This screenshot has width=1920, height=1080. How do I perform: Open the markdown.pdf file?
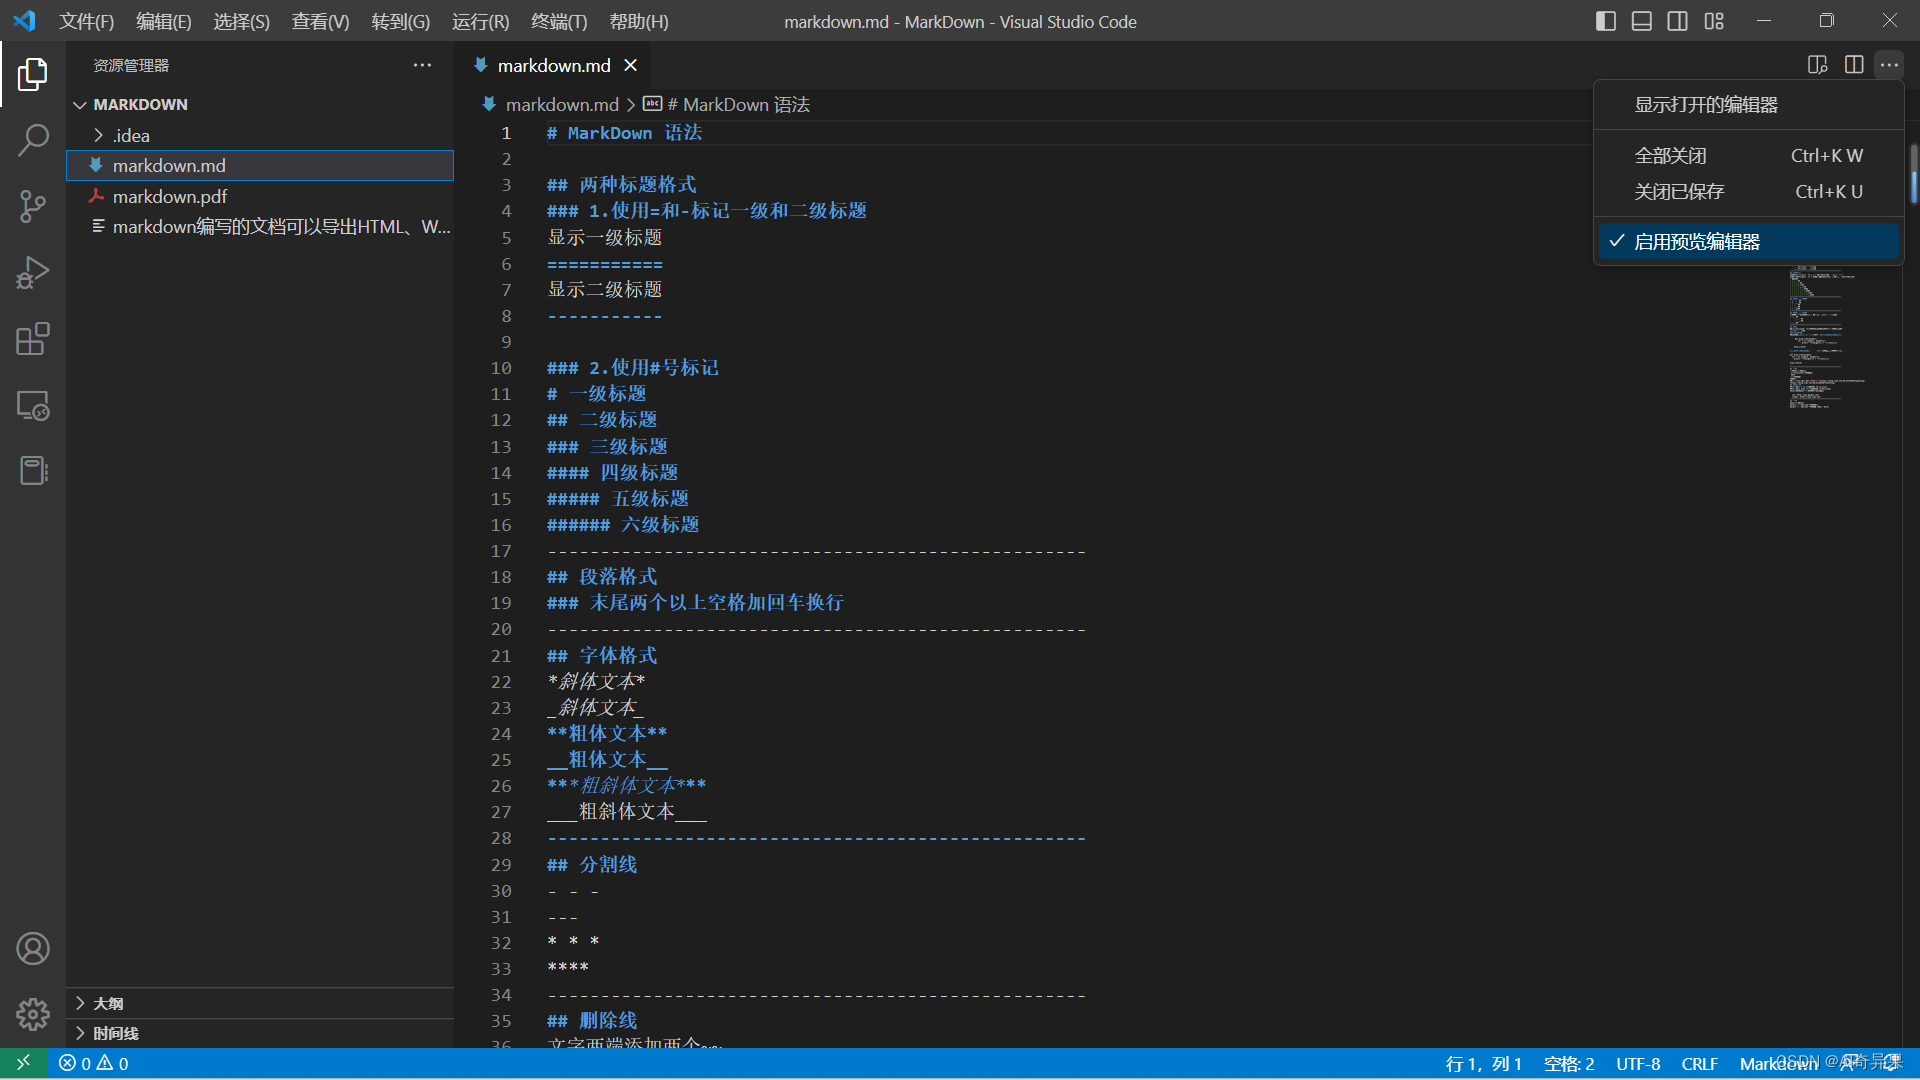(x=170, y=196)
